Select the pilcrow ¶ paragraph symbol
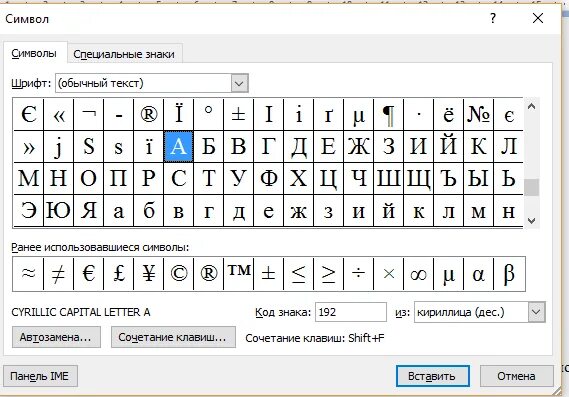Image resolution: width=569 pixels, height=397 pixels. click(x=389, y=115)
